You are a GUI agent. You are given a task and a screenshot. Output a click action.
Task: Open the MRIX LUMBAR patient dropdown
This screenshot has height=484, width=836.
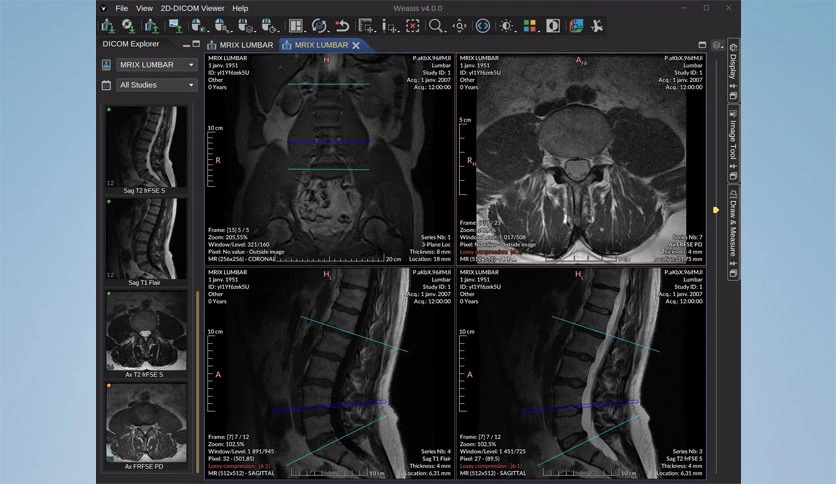(x=157, y=64)
